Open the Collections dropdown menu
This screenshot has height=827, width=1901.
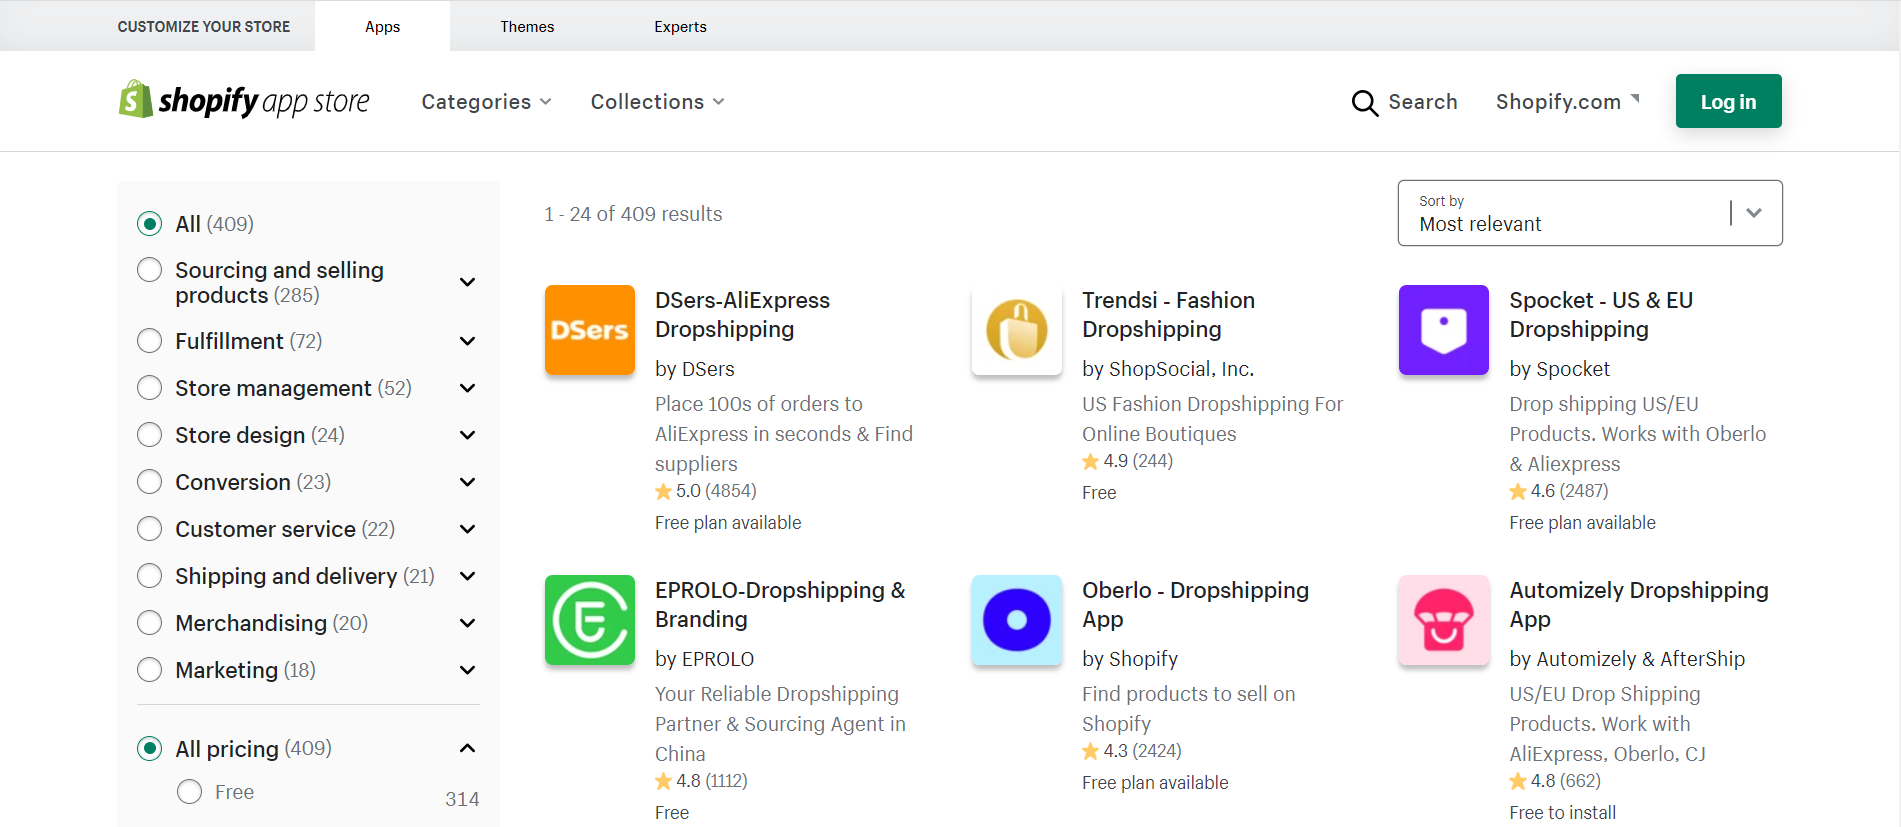pyautogui.click(x=657, y=102)
